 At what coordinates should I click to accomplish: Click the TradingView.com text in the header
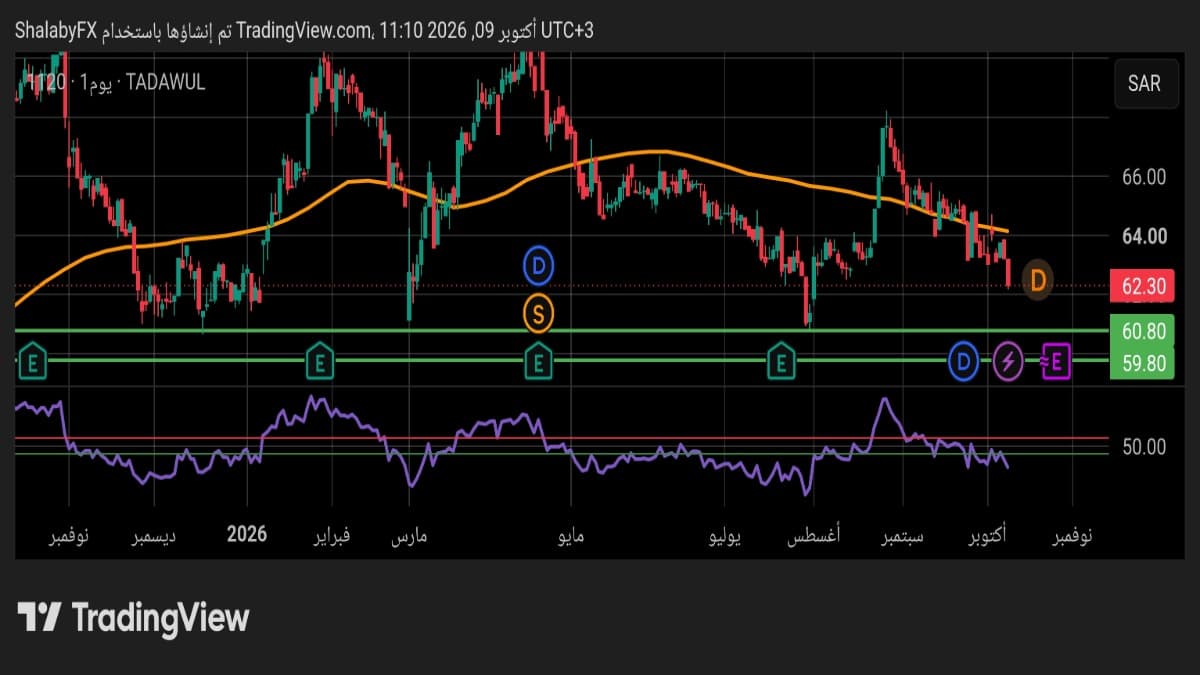(303, 31)
